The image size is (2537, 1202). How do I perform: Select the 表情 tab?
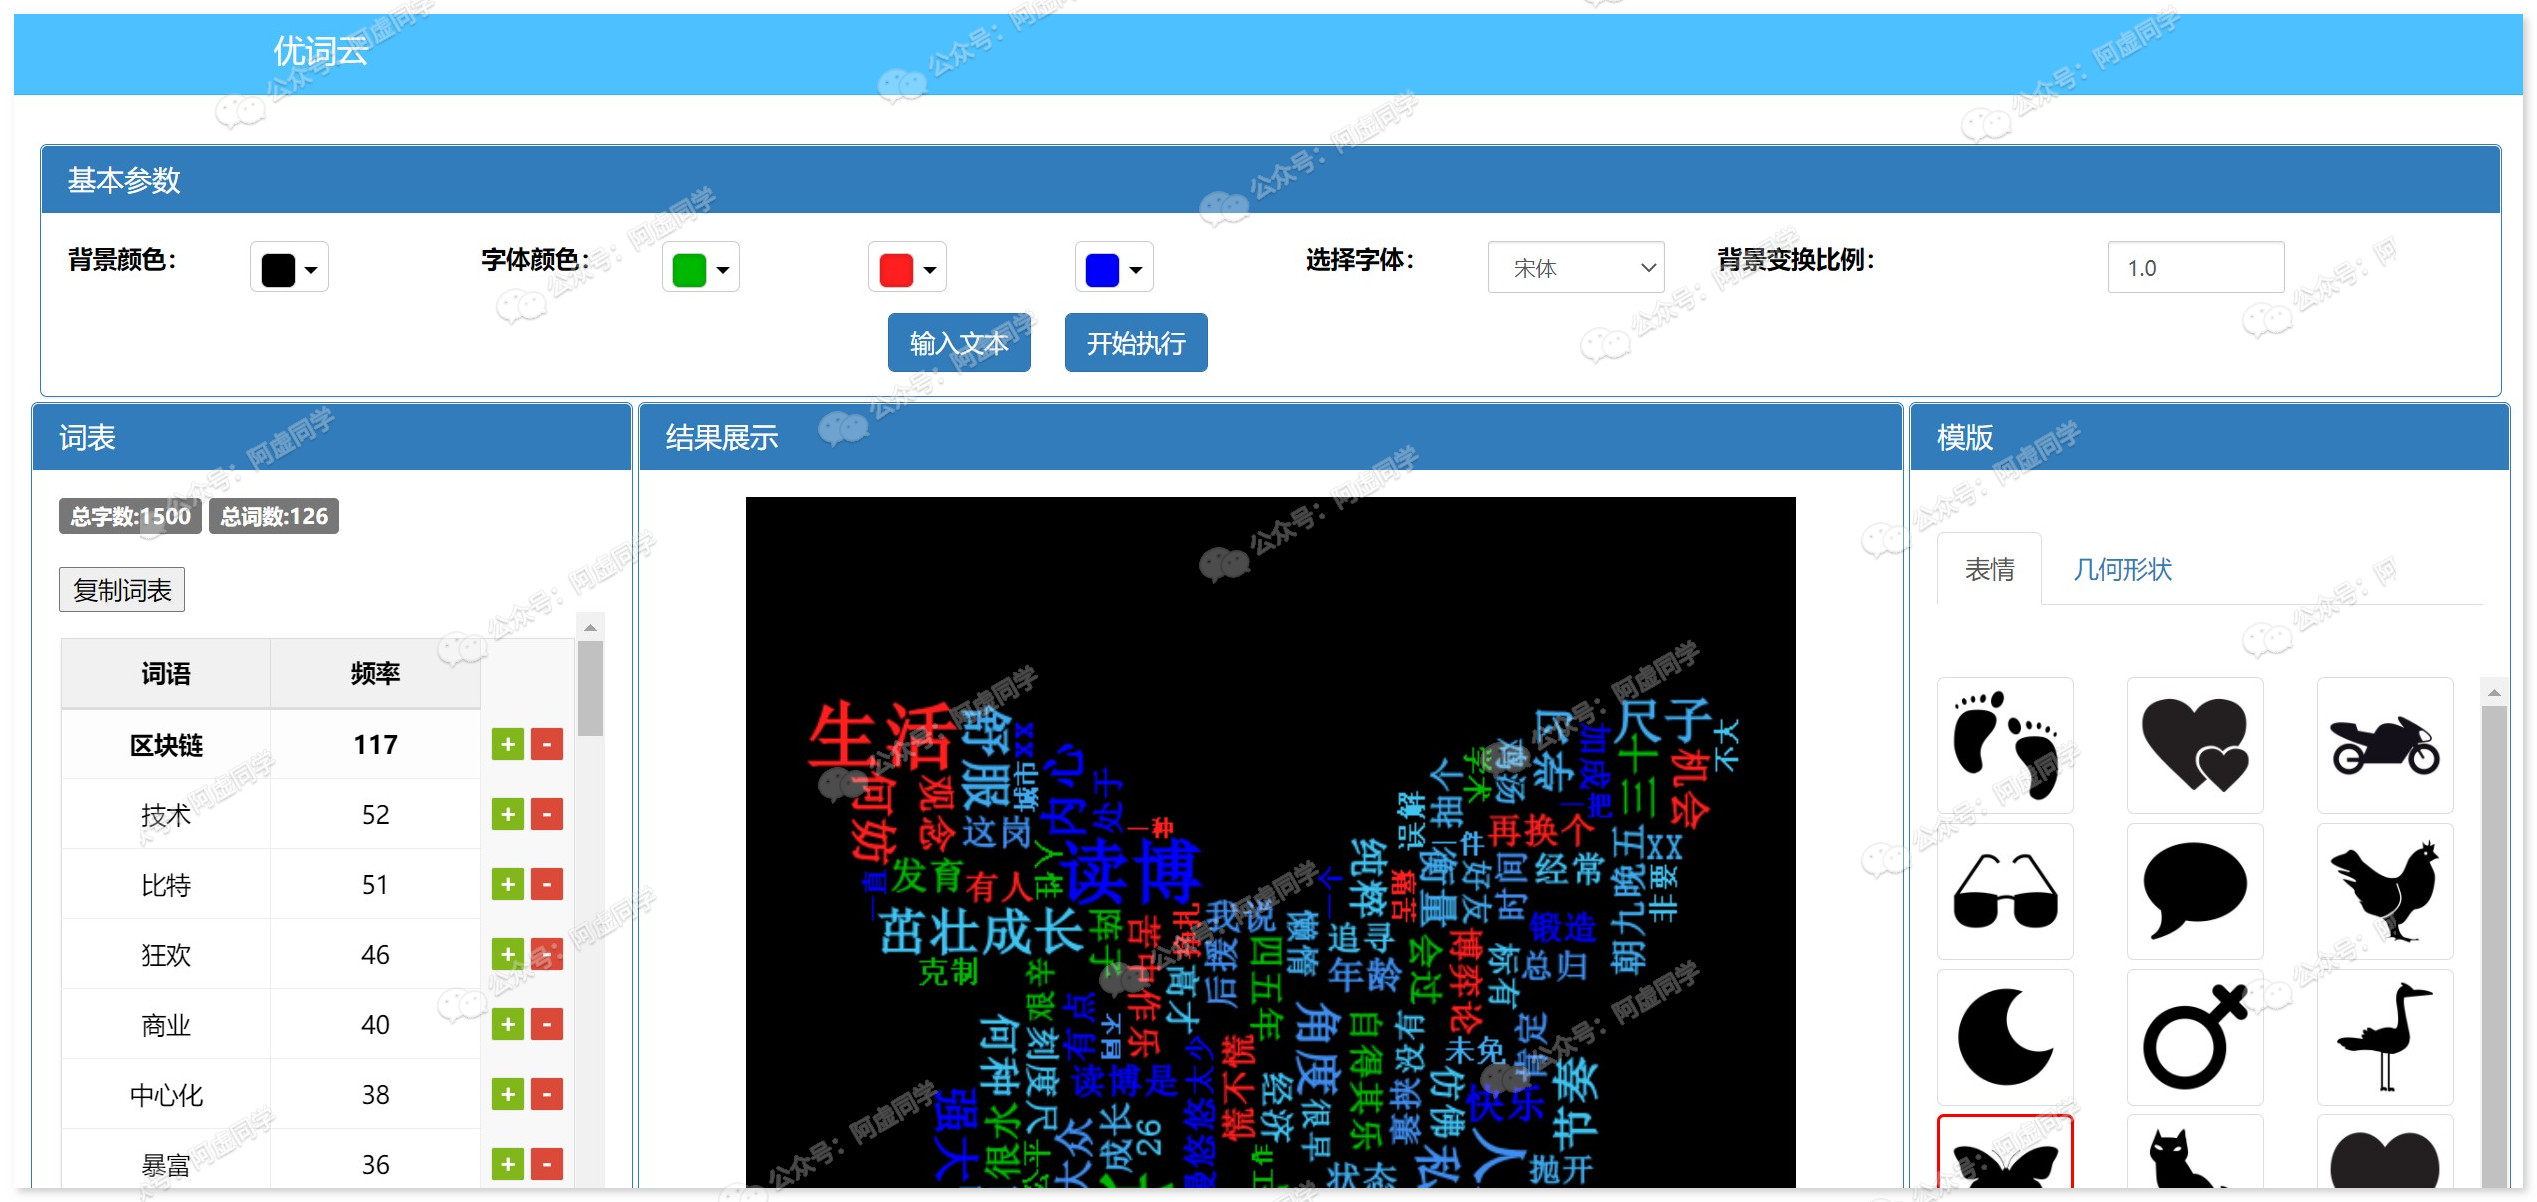click(1988, 570)
